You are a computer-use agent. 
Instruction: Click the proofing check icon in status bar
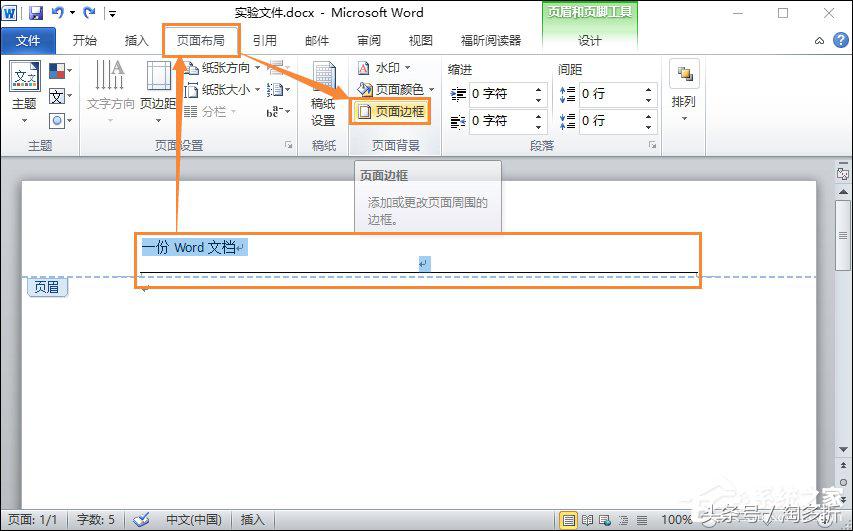point(141,520)
